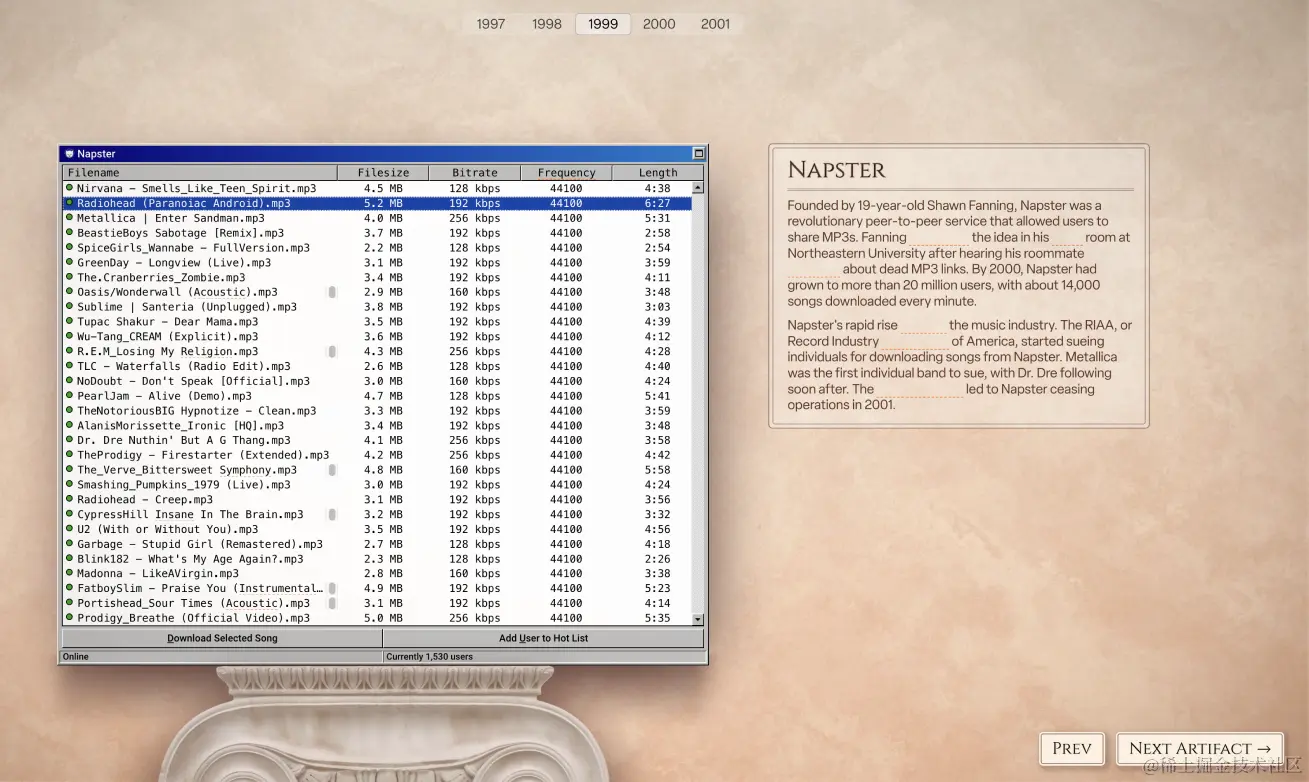1309x782 pixels.
Task: Go to Next Artifact
Action: coord(1200,748)
